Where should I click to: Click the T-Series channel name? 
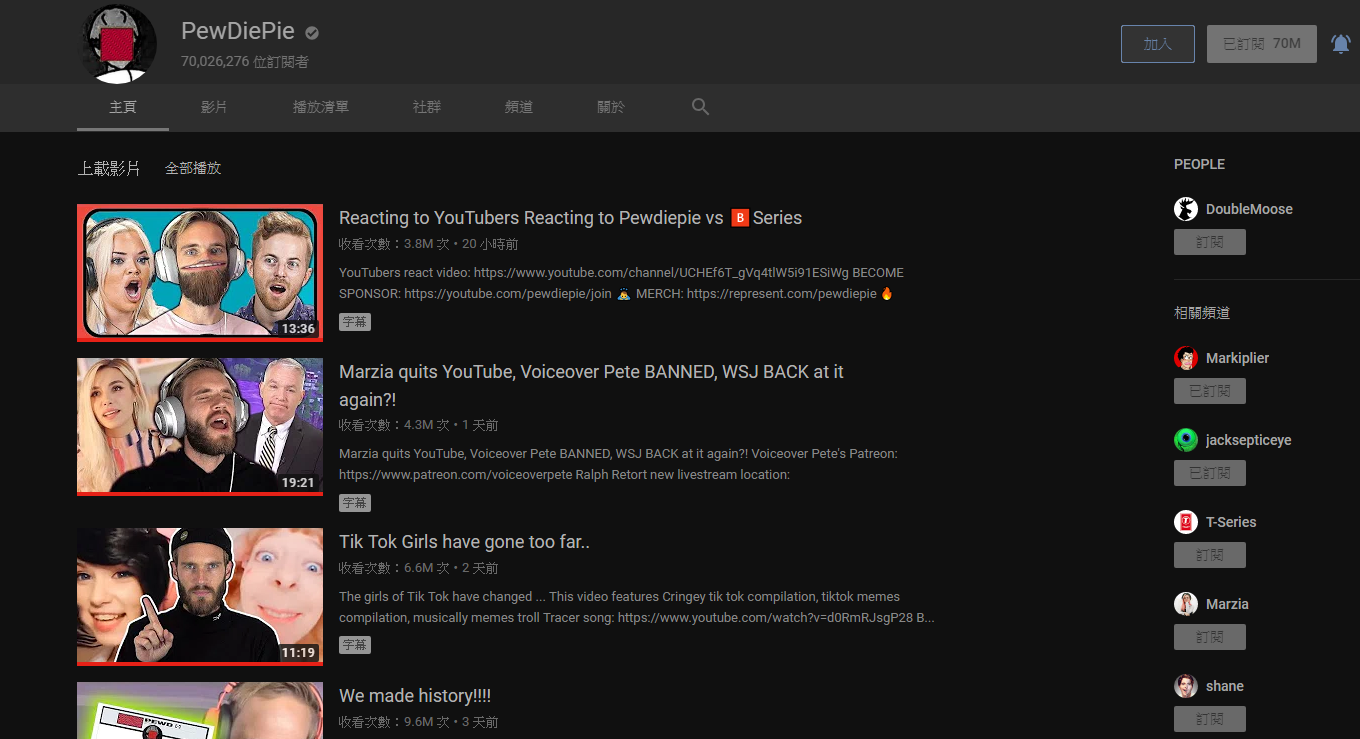pyautogui.click(x=1231, y=522)
